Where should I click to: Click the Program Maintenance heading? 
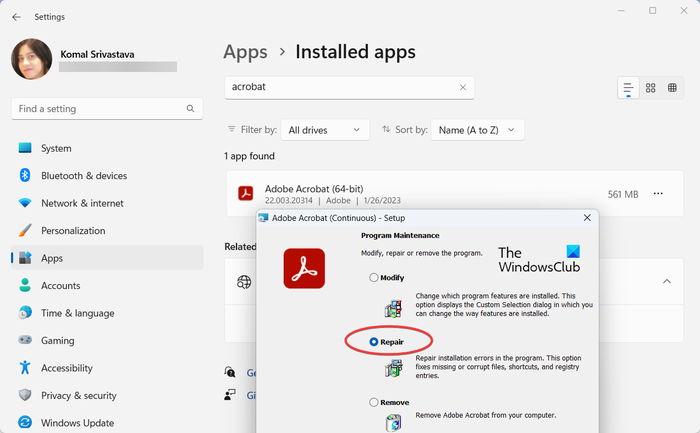click(x=400, y=235)
